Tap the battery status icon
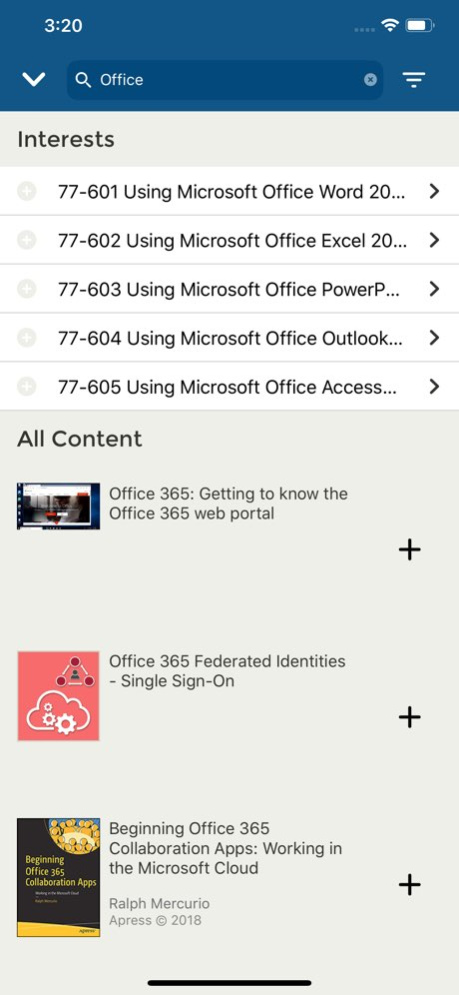 point(419,25)
